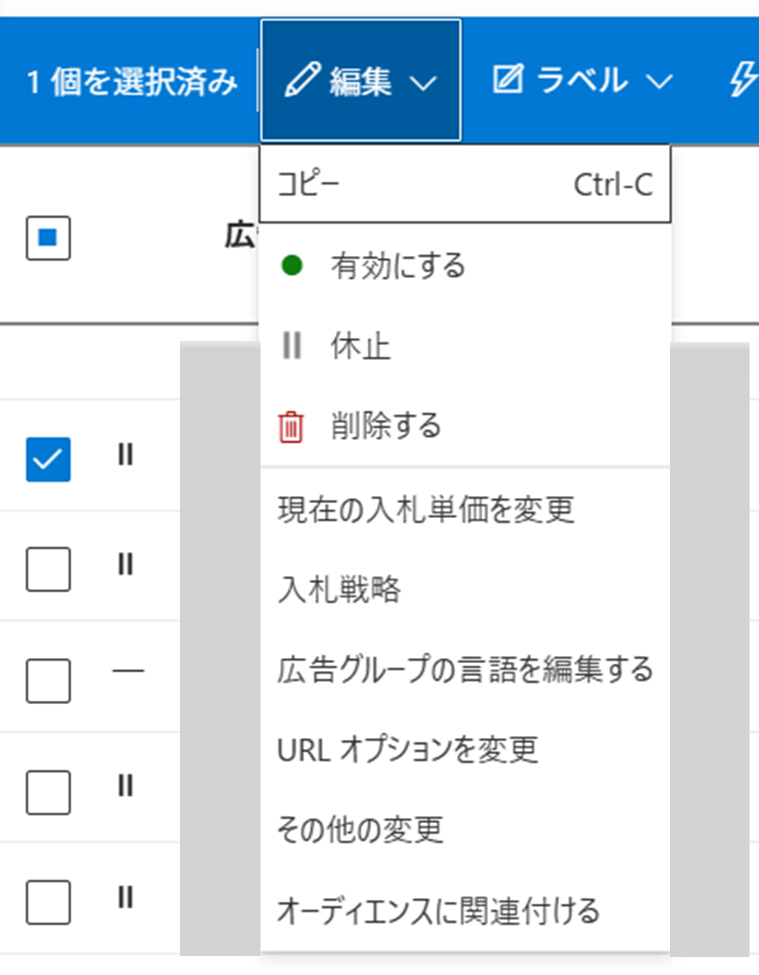The height and width of the screenshot is (975, 759).
Task: Select コピー from the edit menu
Action: point(465,185)
